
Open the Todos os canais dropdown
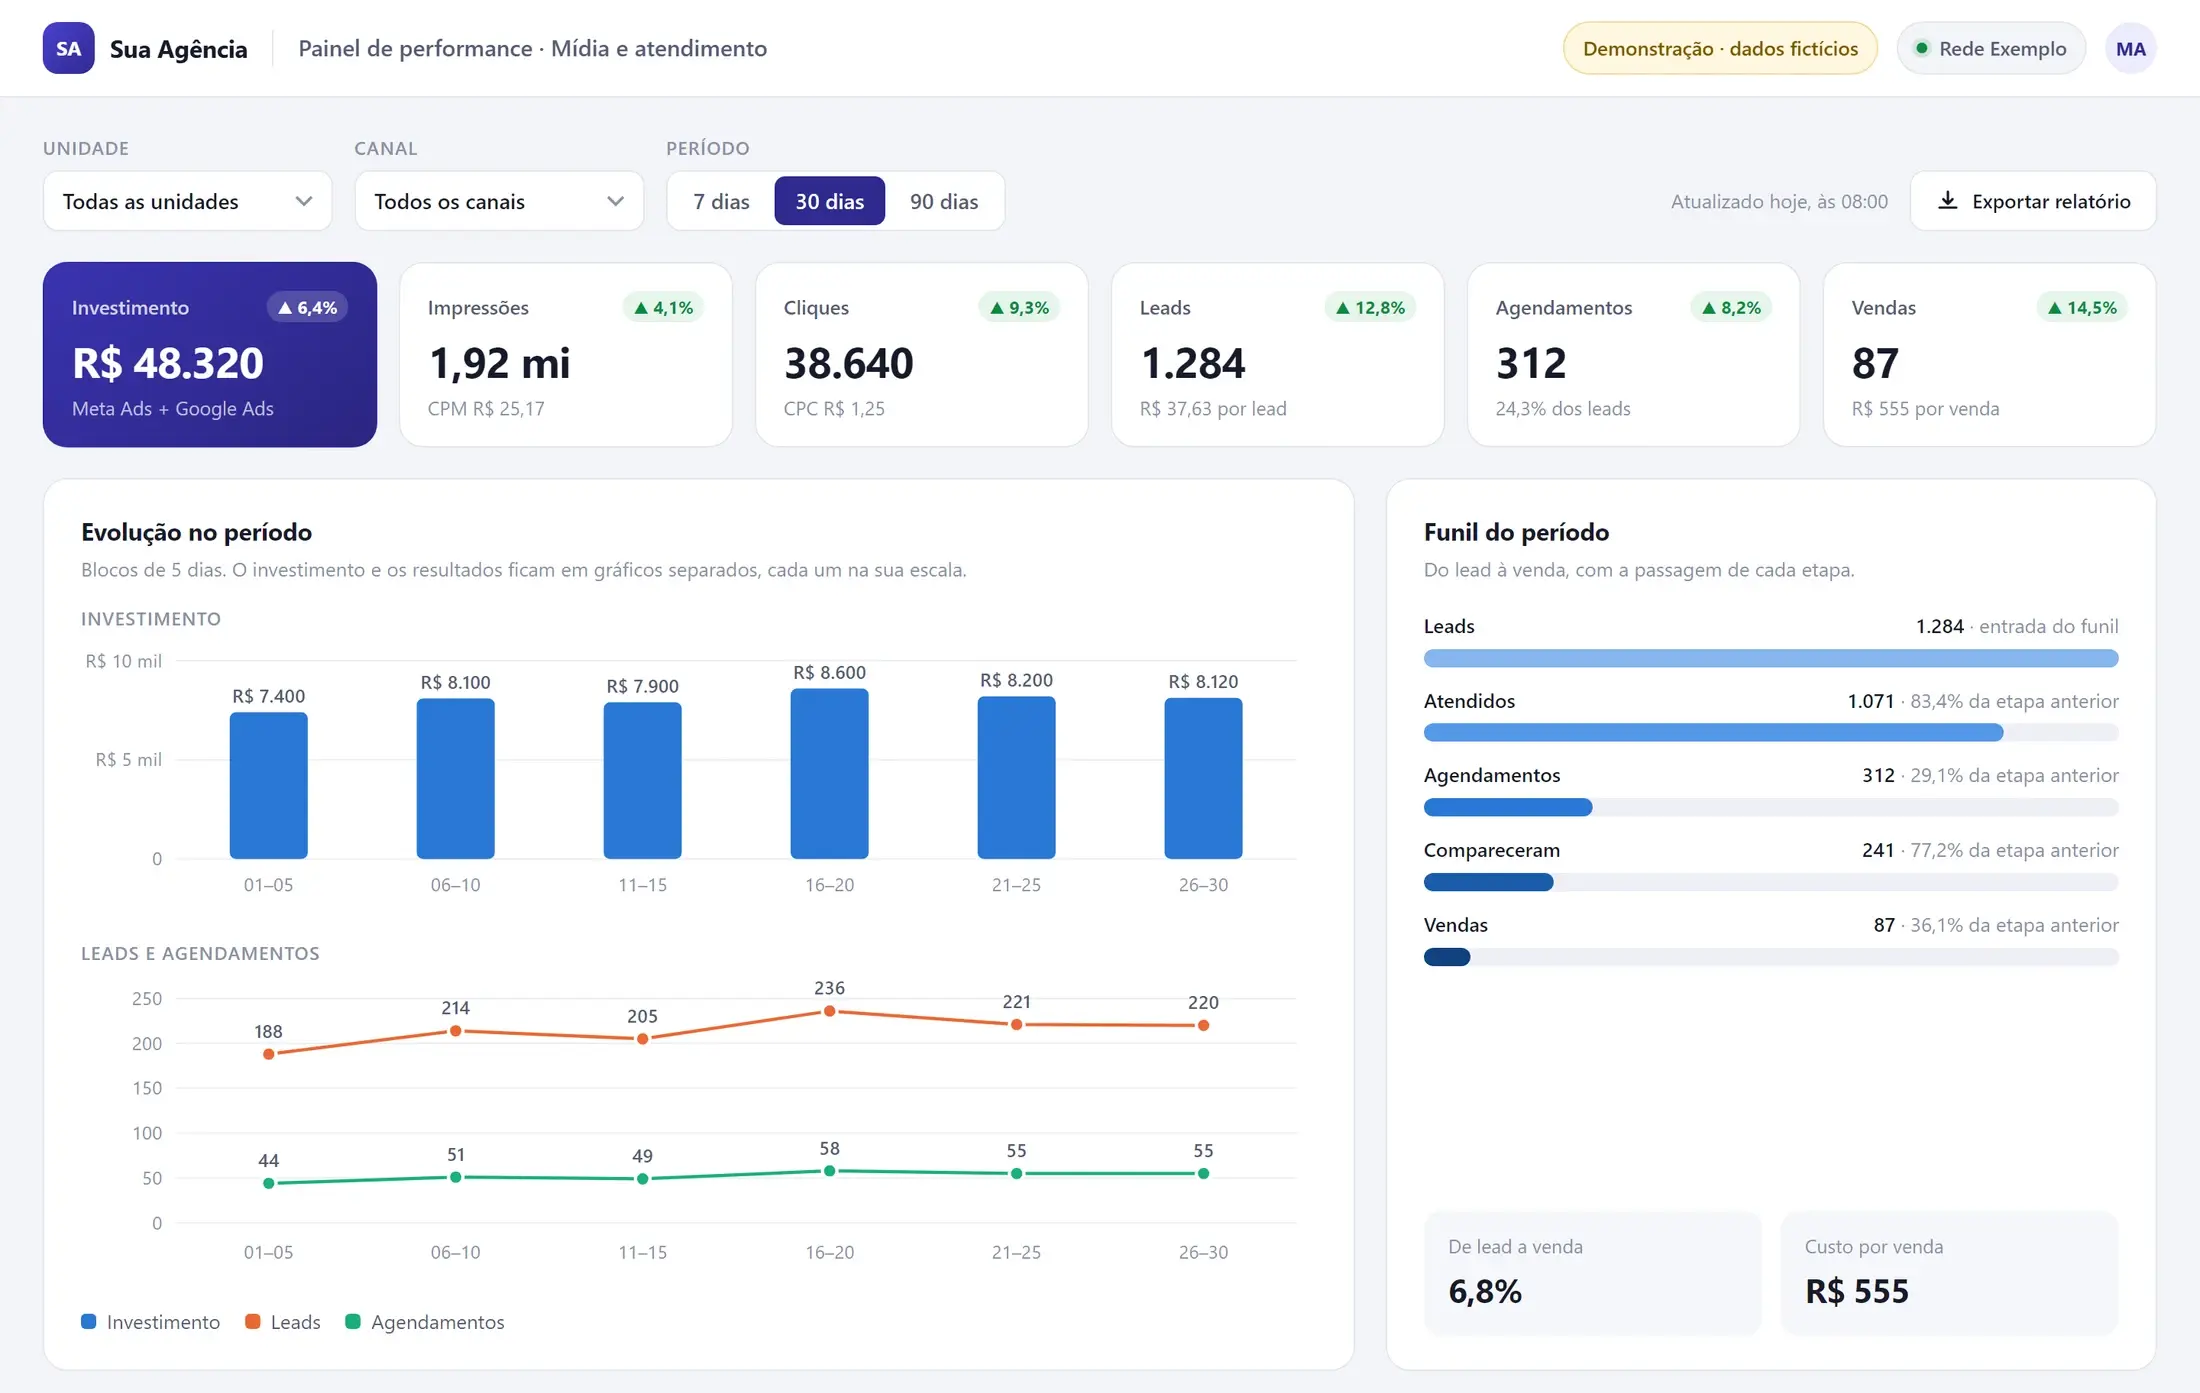(499, 201)
